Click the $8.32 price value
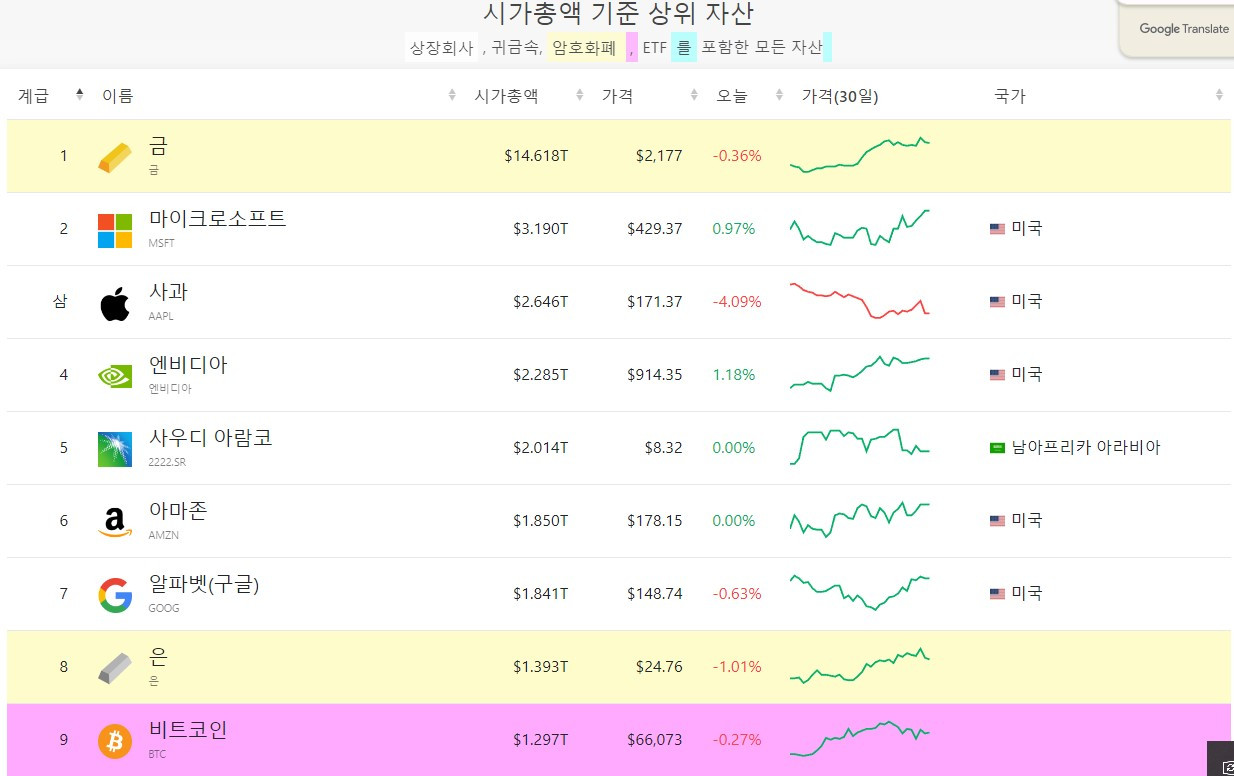This screenshot has height=776, width=1234. point(664,448)
